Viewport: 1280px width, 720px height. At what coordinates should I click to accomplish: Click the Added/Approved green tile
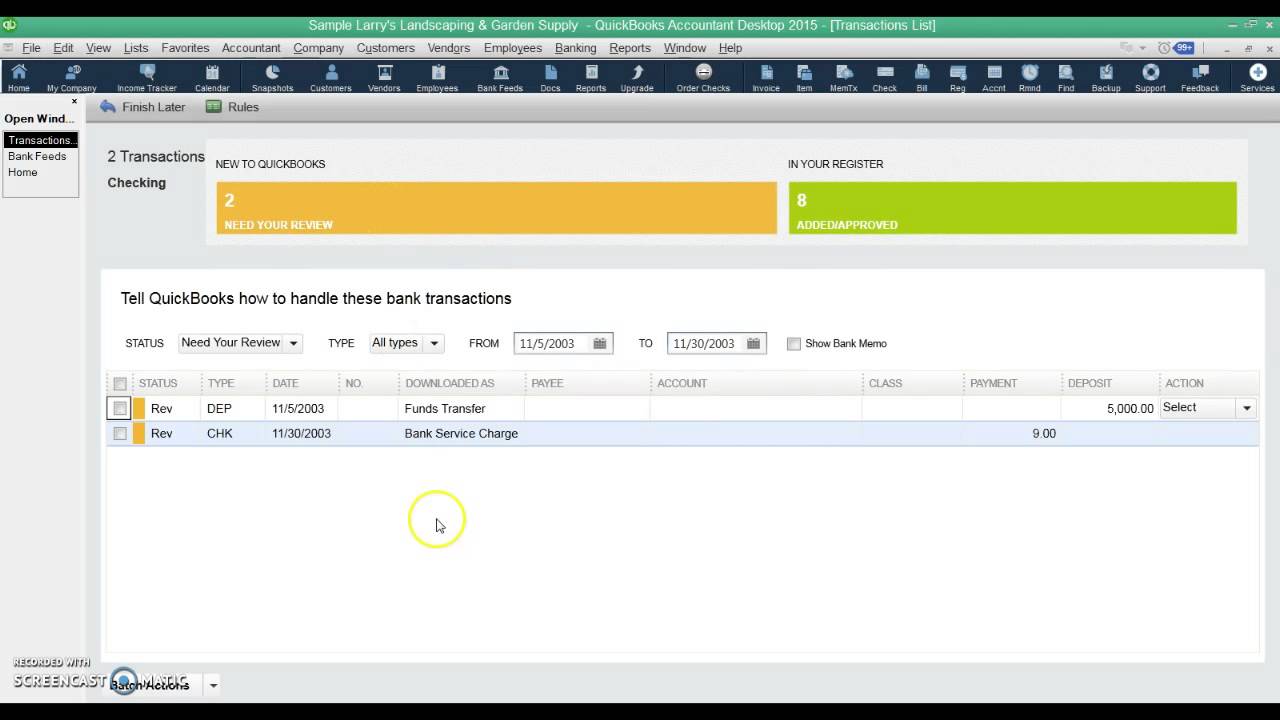tap(1012, 208)
